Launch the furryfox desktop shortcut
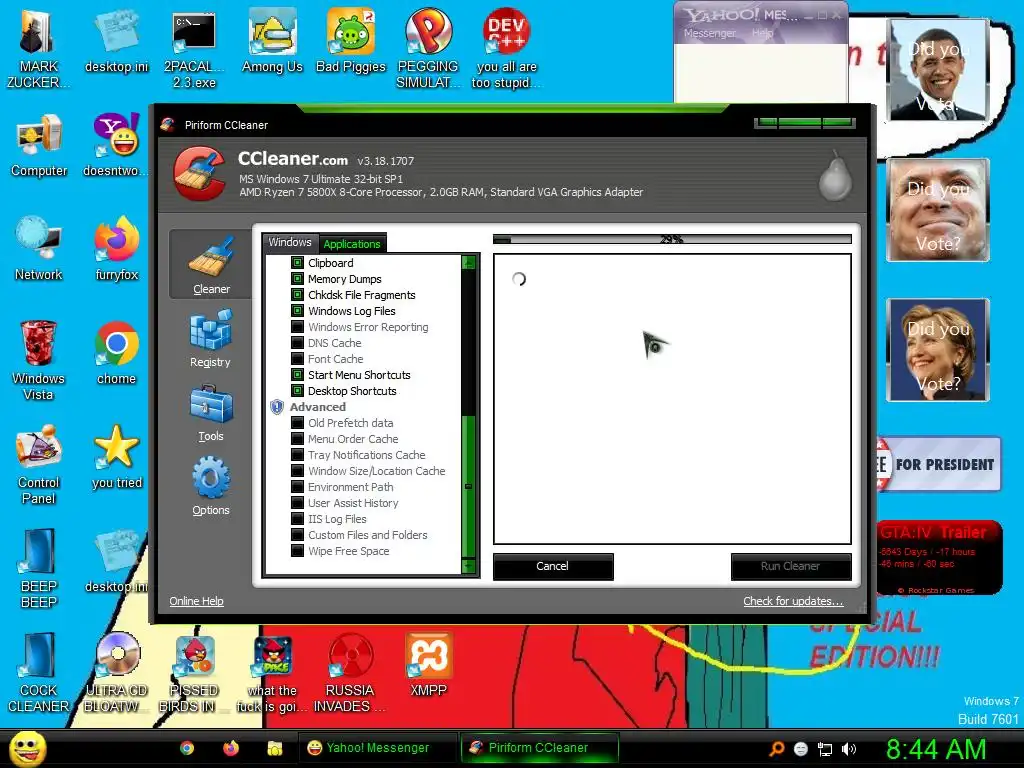1024x768 pixels. [116, 249]
